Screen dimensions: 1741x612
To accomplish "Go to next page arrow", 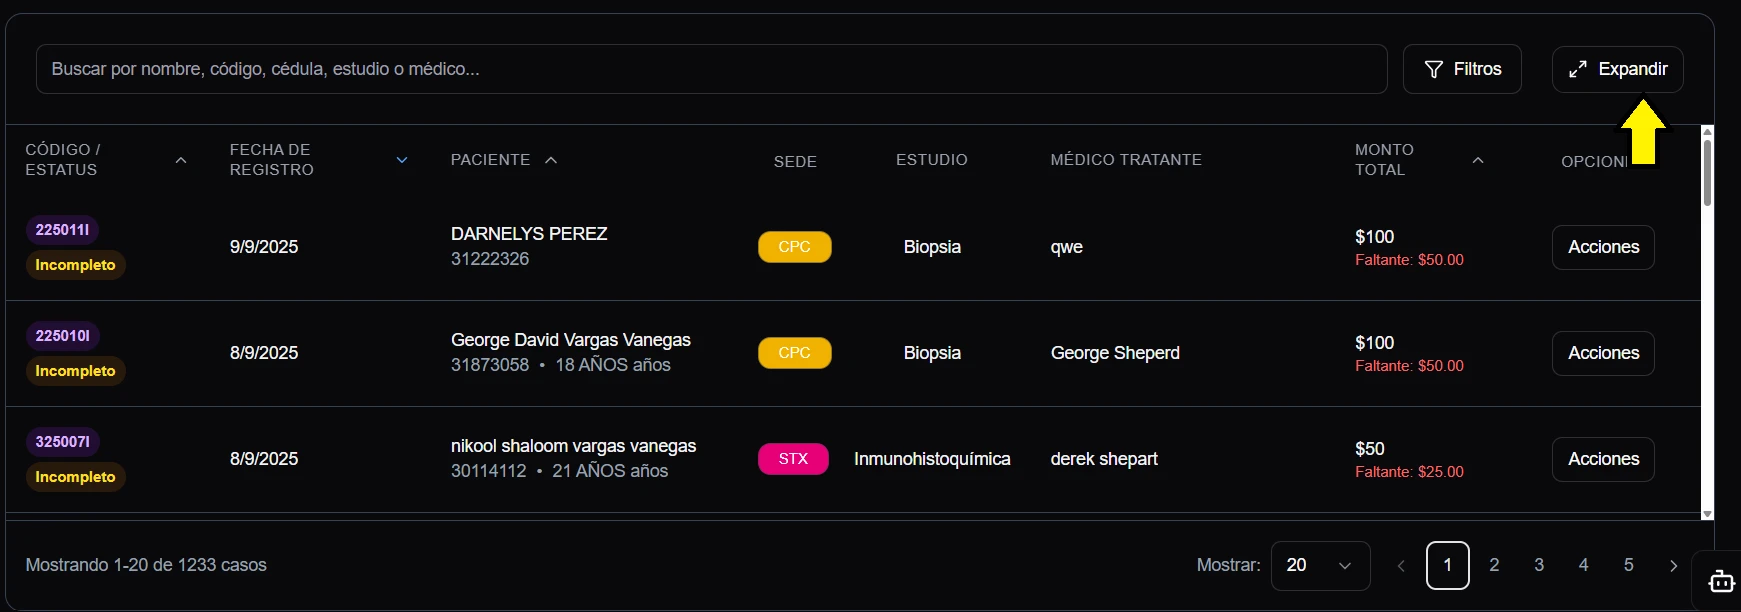I will 1673,566.
